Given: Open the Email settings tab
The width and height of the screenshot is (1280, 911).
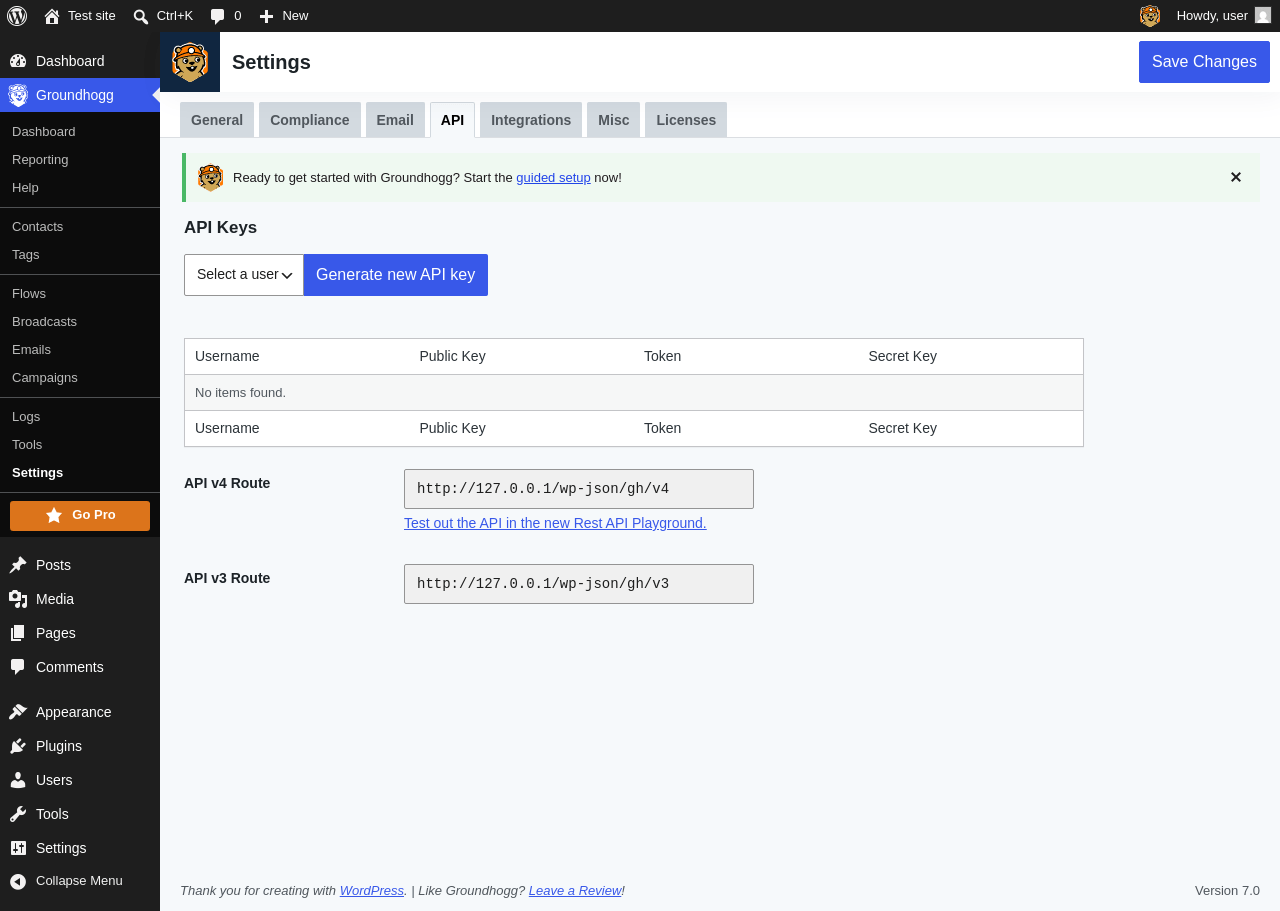Looking at the screenshot, I should tap(395, 120).
